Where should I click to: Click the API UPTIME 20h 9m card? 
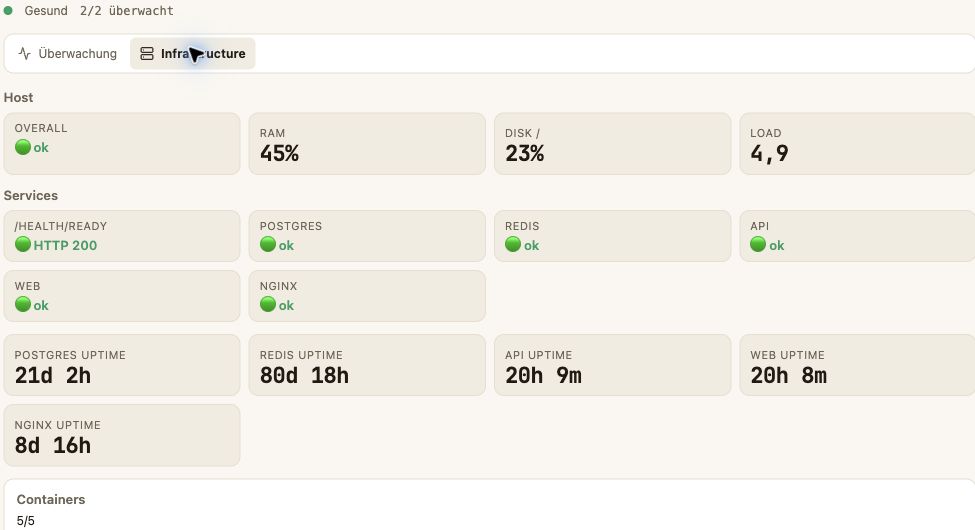(612, 365)
